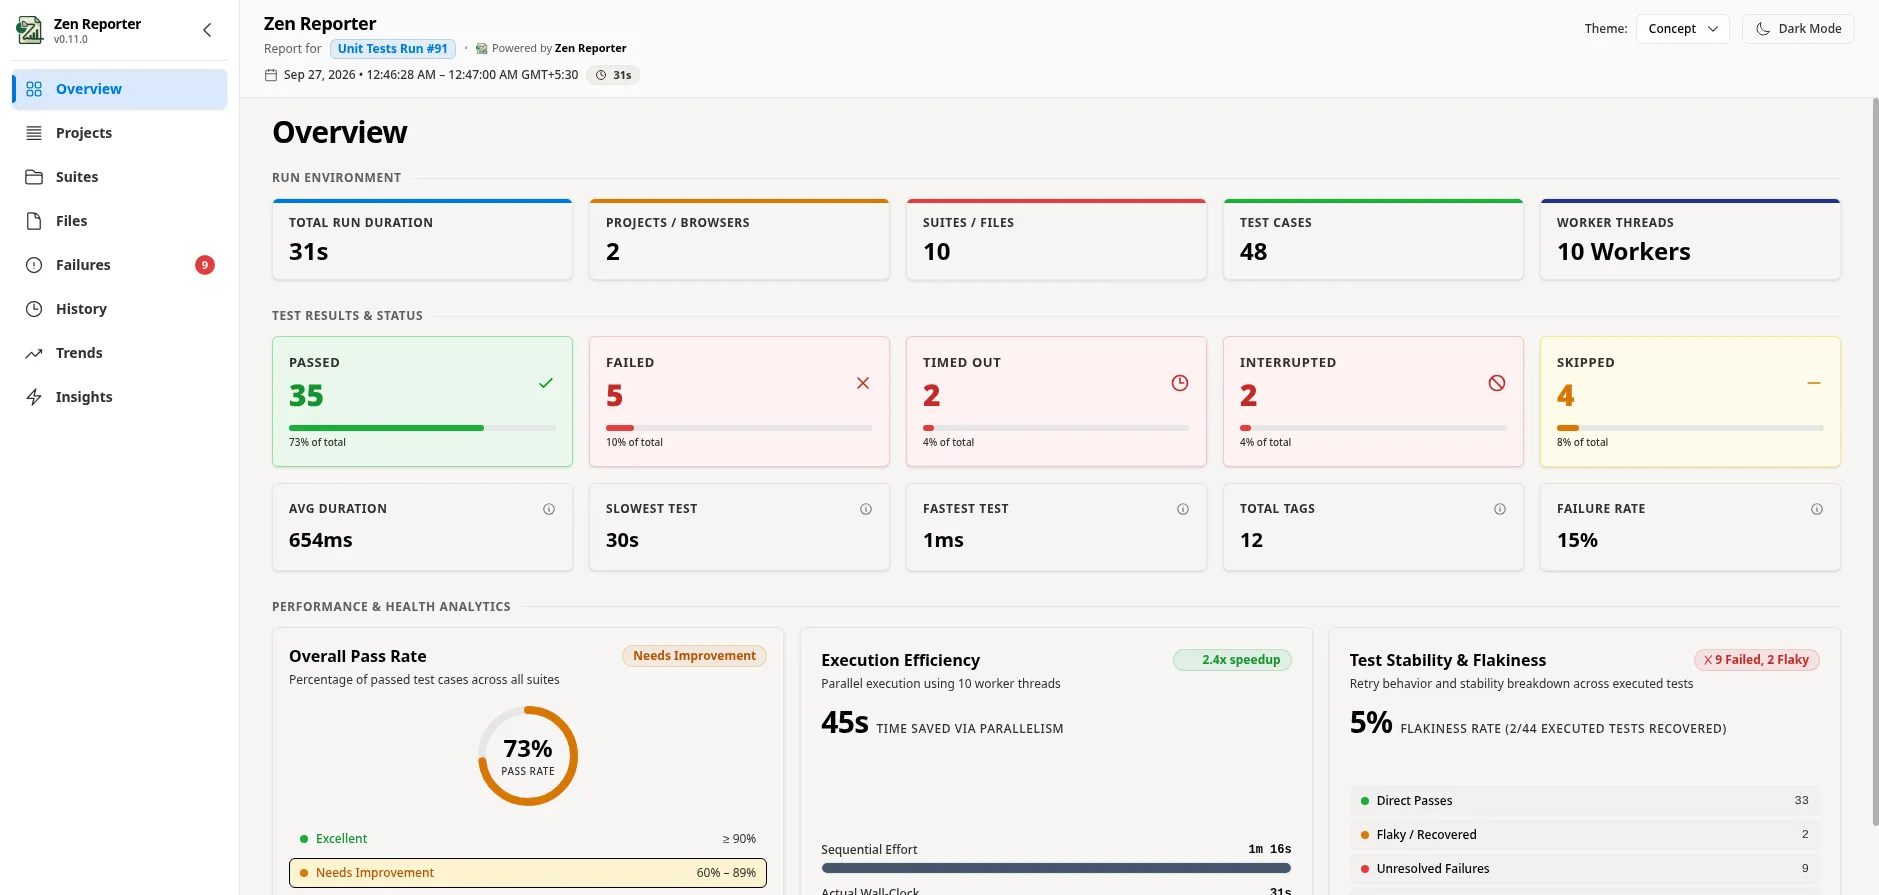Screen dimensions: 1879x895
Task: Click the clock icon on Timed Out card
Action: (x=1180, y=383)
